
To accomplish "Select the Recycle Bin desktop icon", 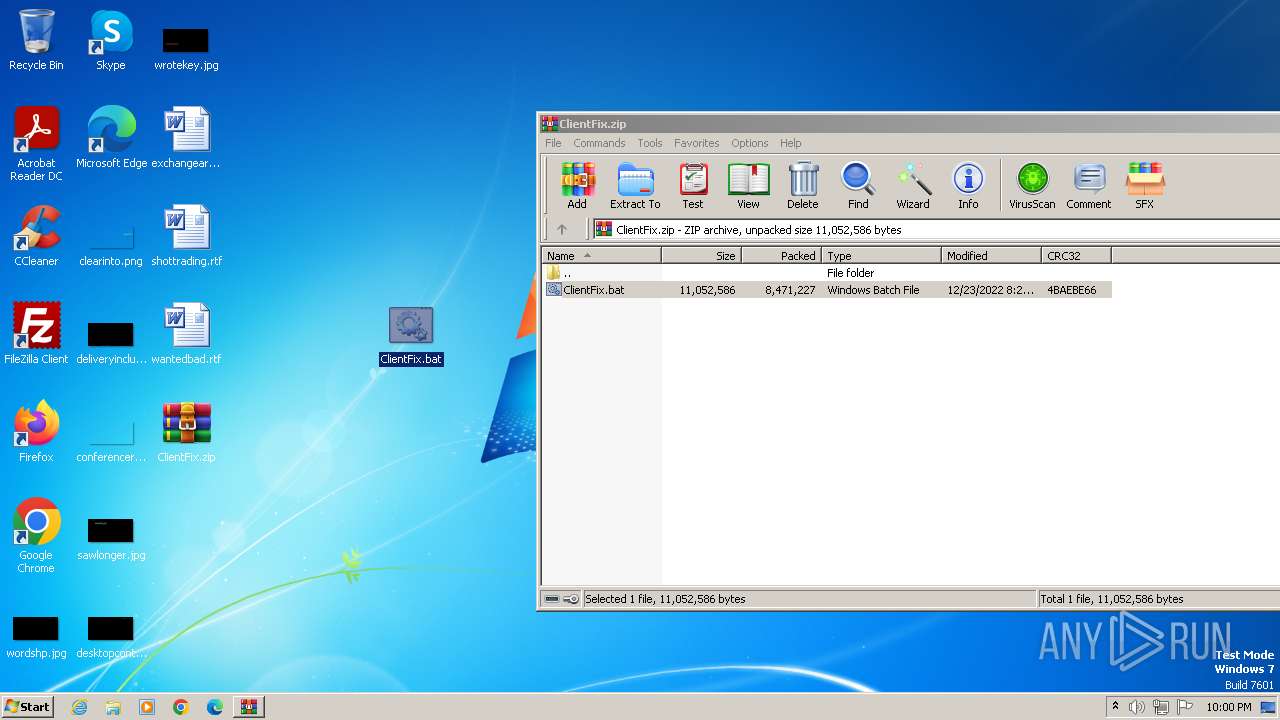I will 36,41.
